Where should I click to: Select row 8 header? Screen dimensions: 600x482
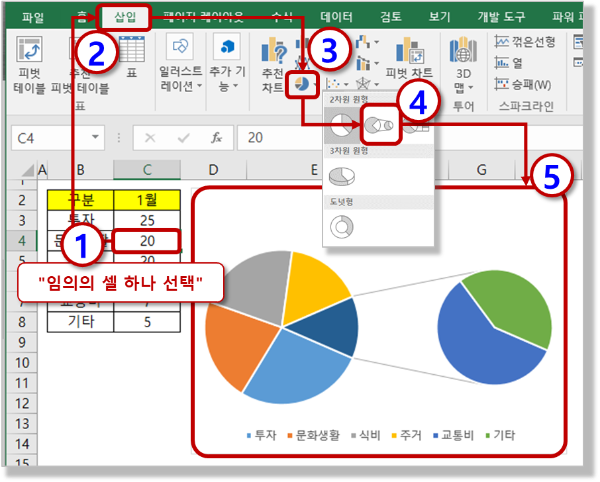(x=22, y=322)
